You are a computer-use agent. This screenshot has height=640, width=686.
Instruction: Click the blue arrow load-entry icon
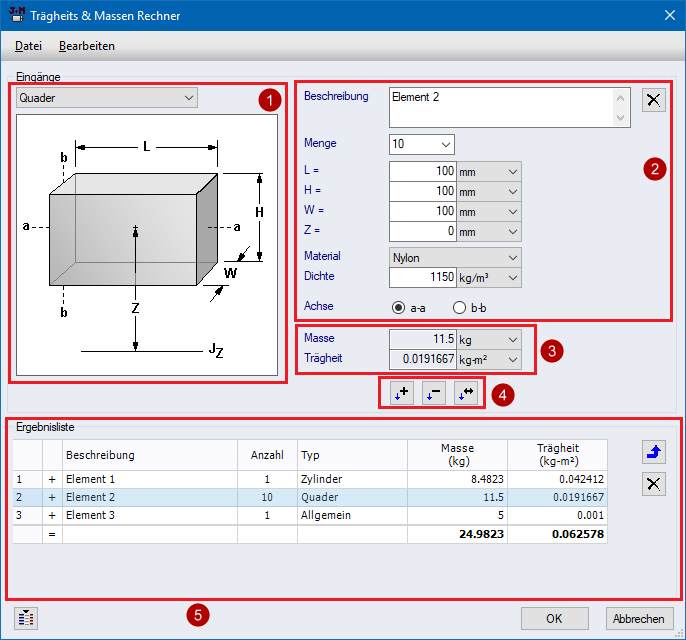pos(653,453)
